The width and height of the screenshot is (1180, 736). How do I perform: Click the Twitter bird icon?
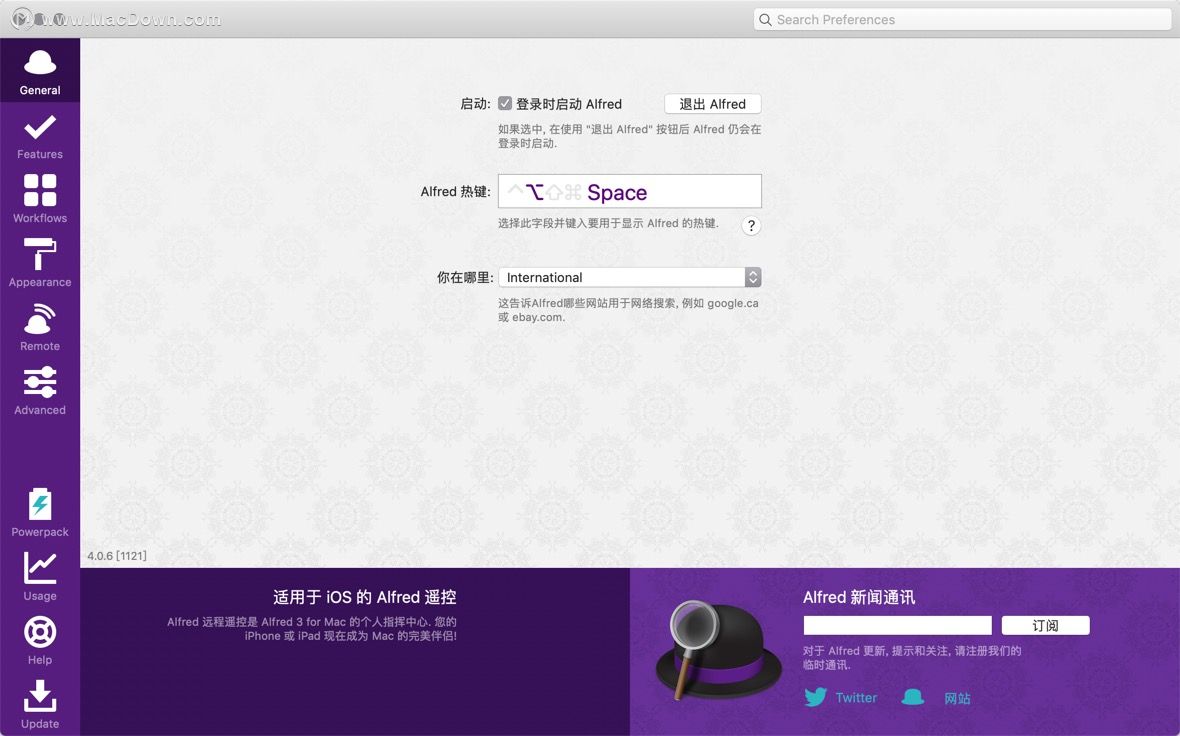815,698
